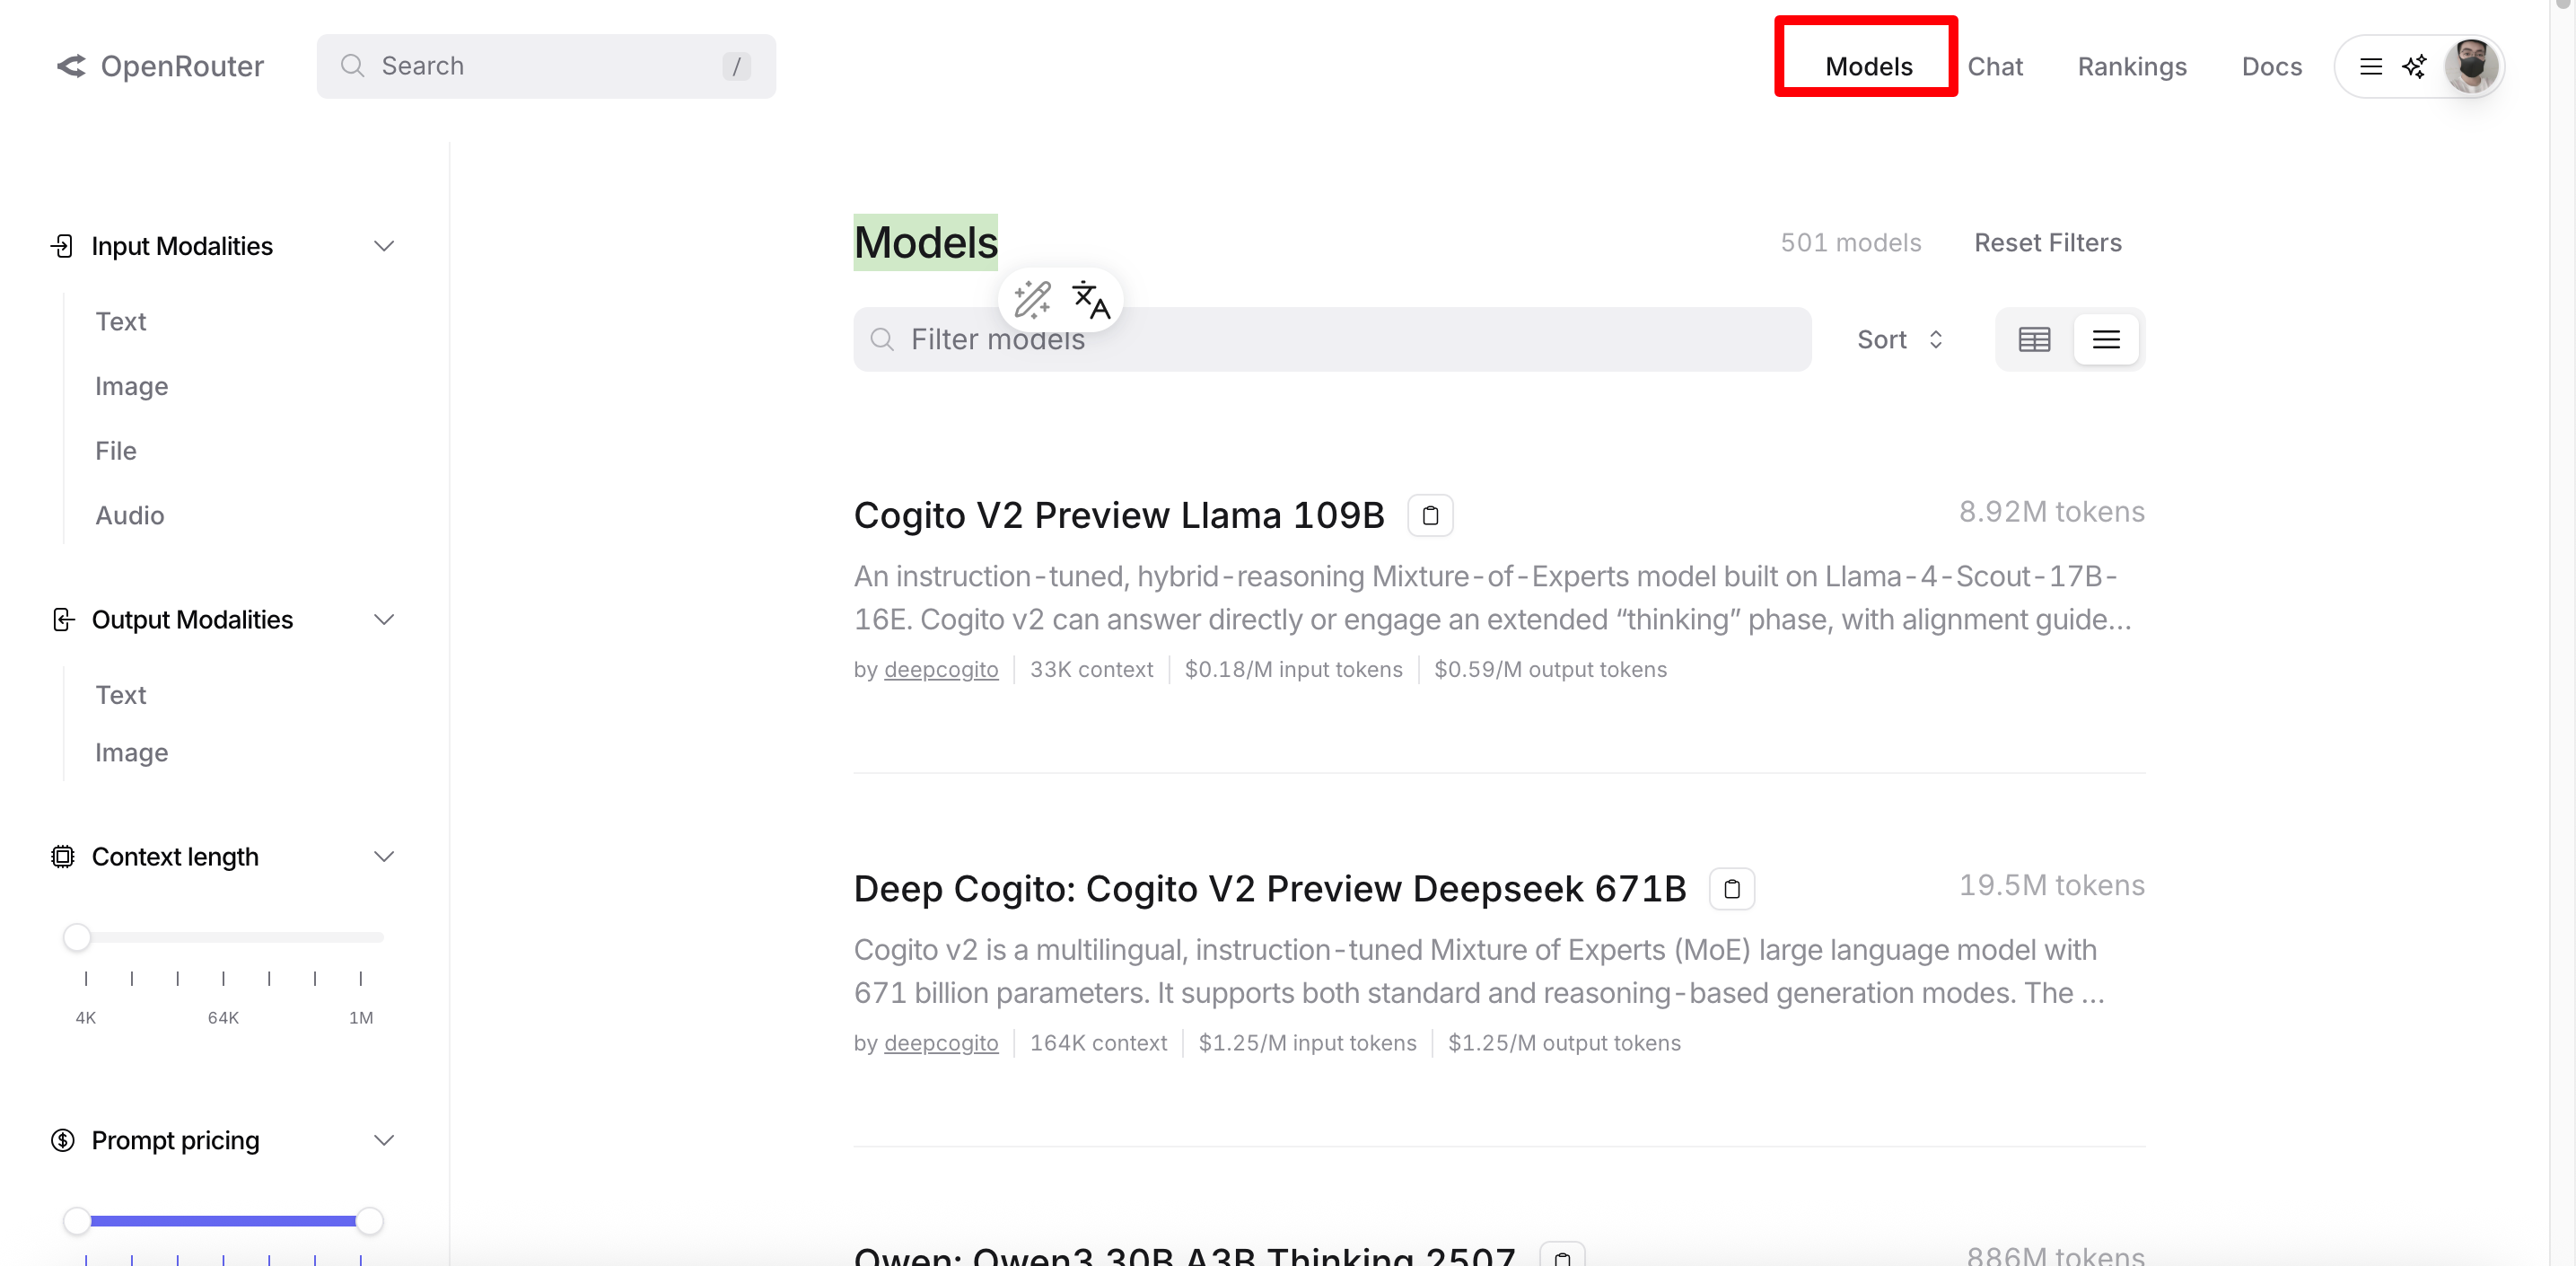Open the Rankings page

[x=2131, y=67]
